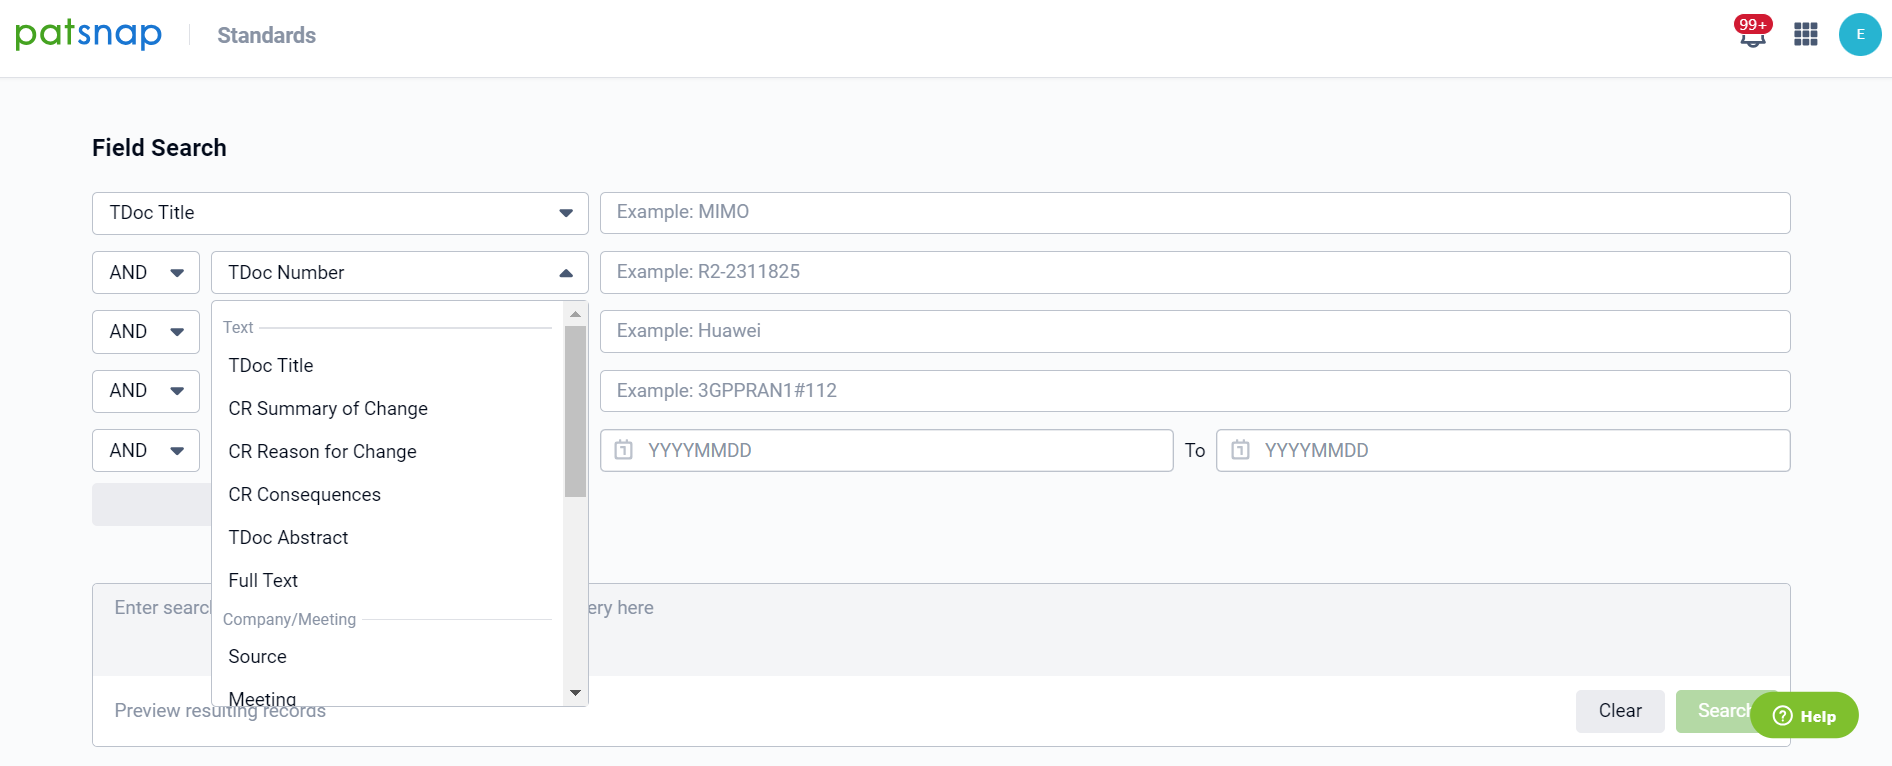Click the start date calendar icon
The height and width of the screenshot is (766, 1892).
pos(624,450)
